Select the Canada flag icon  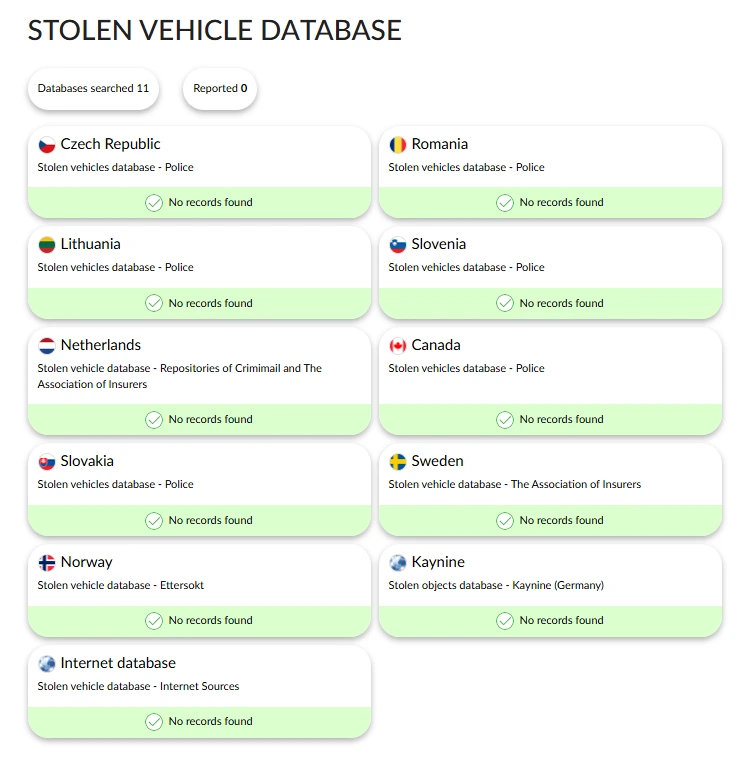tap(398, 346)
